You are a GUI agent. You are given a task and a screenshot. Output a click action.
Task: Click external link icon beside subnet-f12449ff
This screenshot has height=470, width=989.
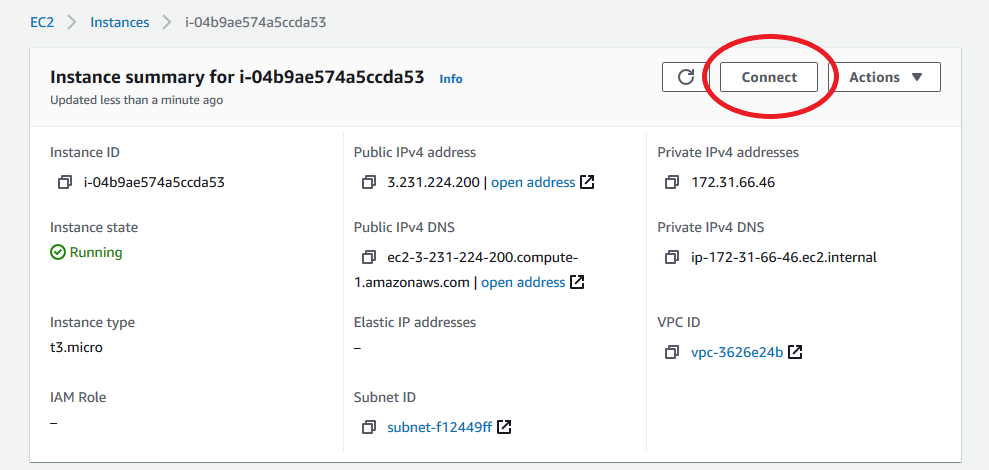pyautogui.click(x=505, y=428)
